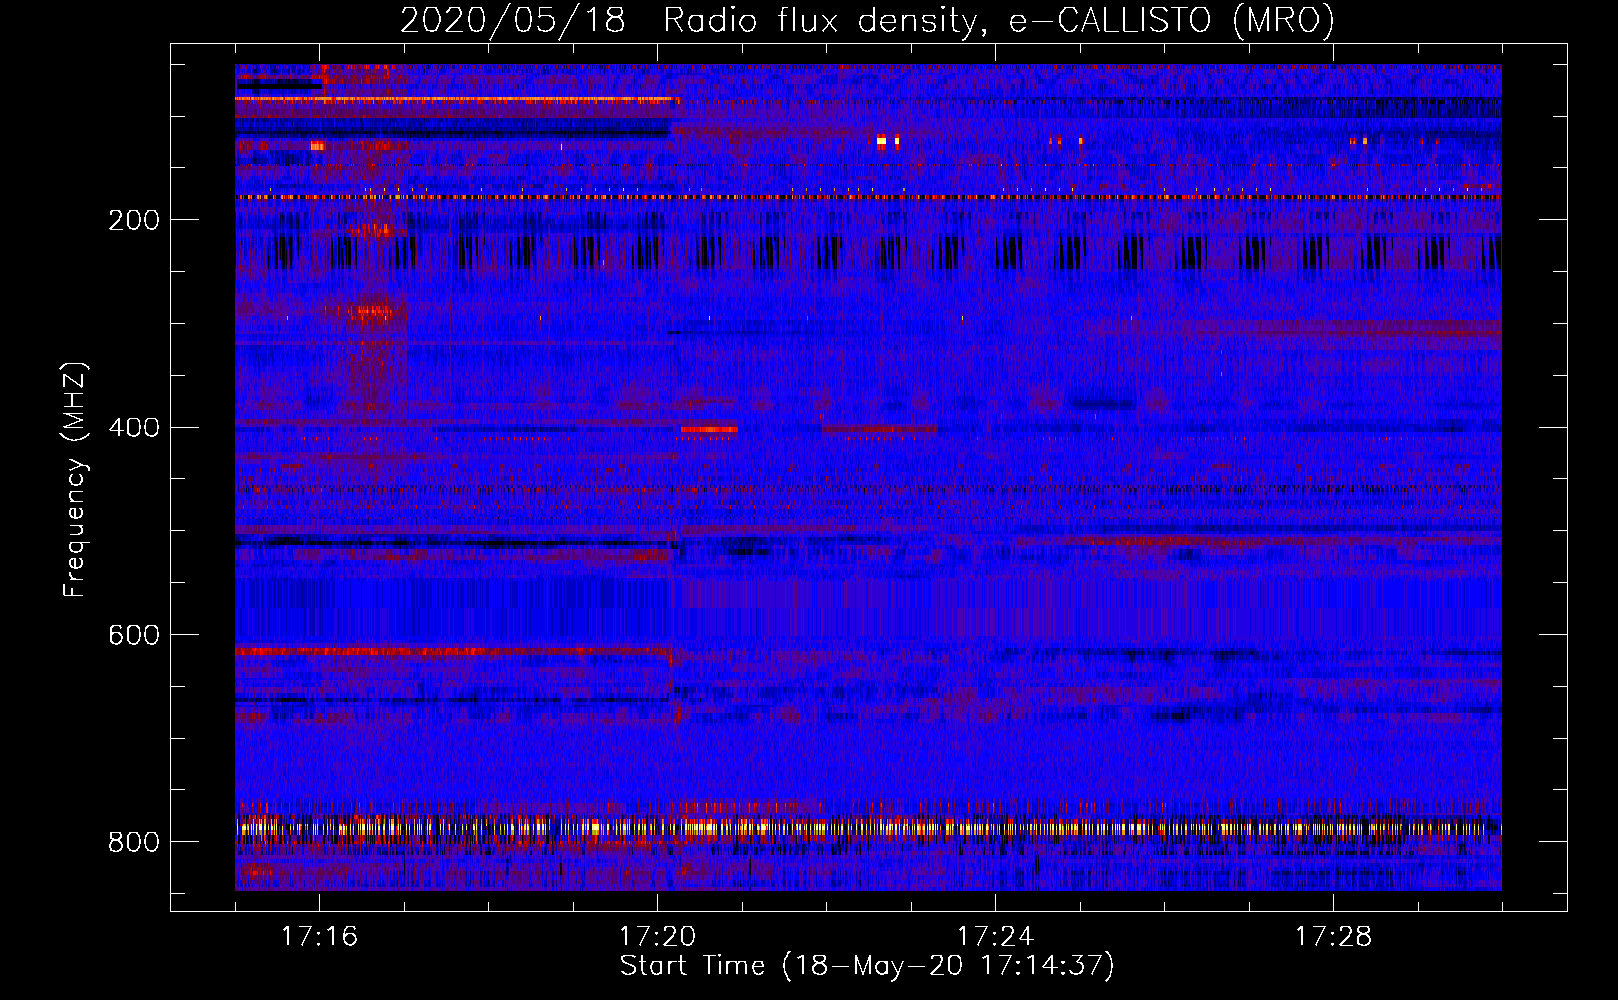The image size is (1618, 1000).
Task: Select the "Frequency (MHZ)" y-axis label
Action: pos(75,479)
